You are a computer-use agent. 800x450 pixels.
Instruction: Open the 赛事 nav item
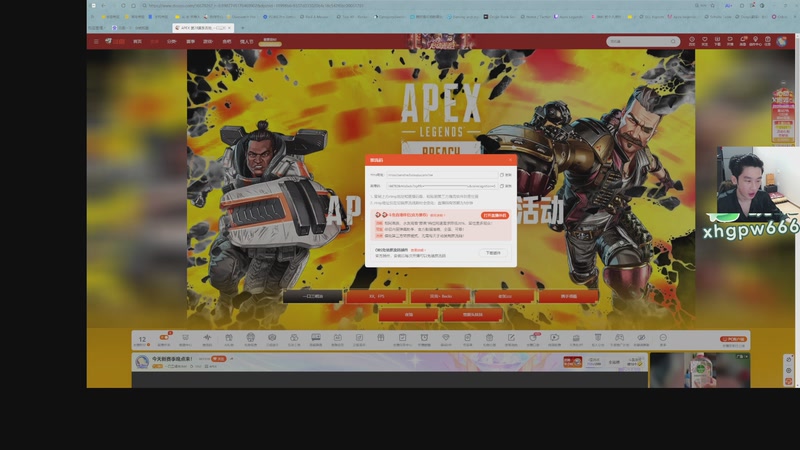190,41
